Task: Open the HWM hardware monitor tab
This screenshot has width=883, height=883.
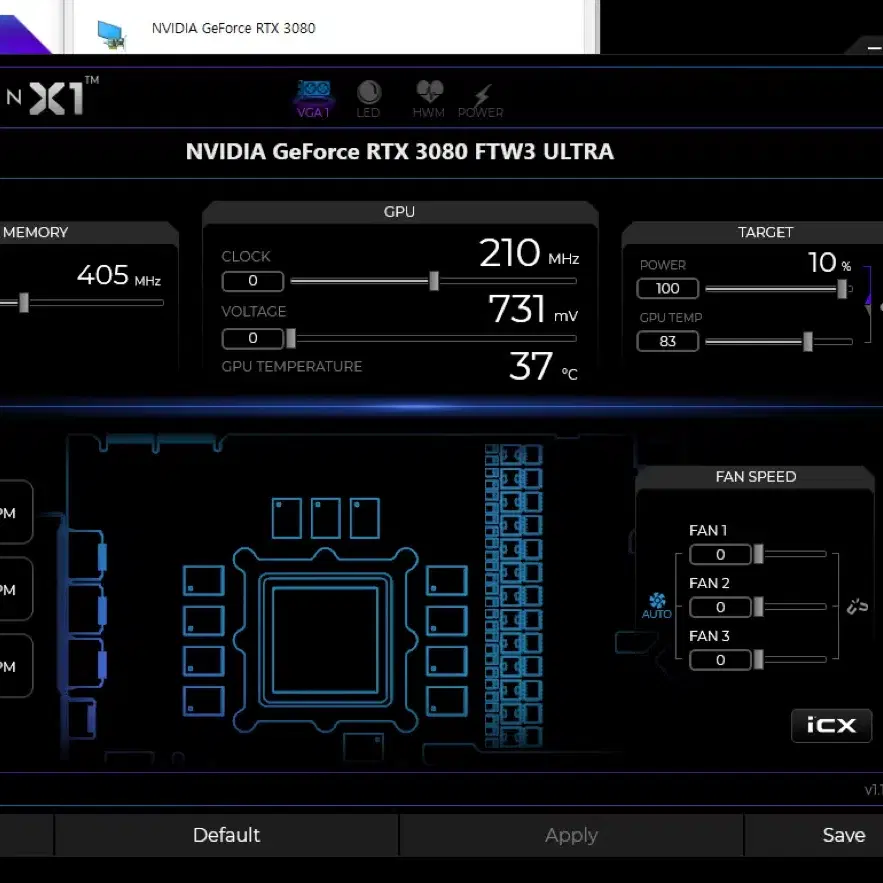Action: point(429,99)
